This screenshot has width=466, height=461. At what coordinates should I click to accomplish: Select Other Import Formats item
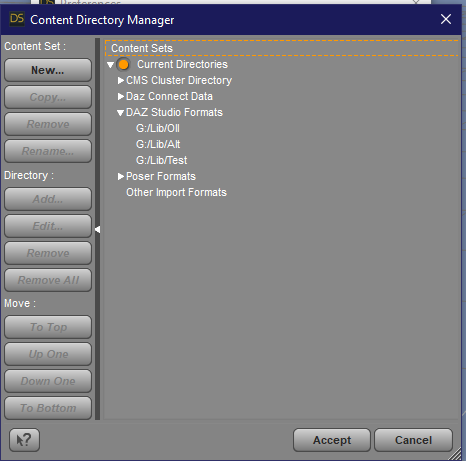coord(176,192)
